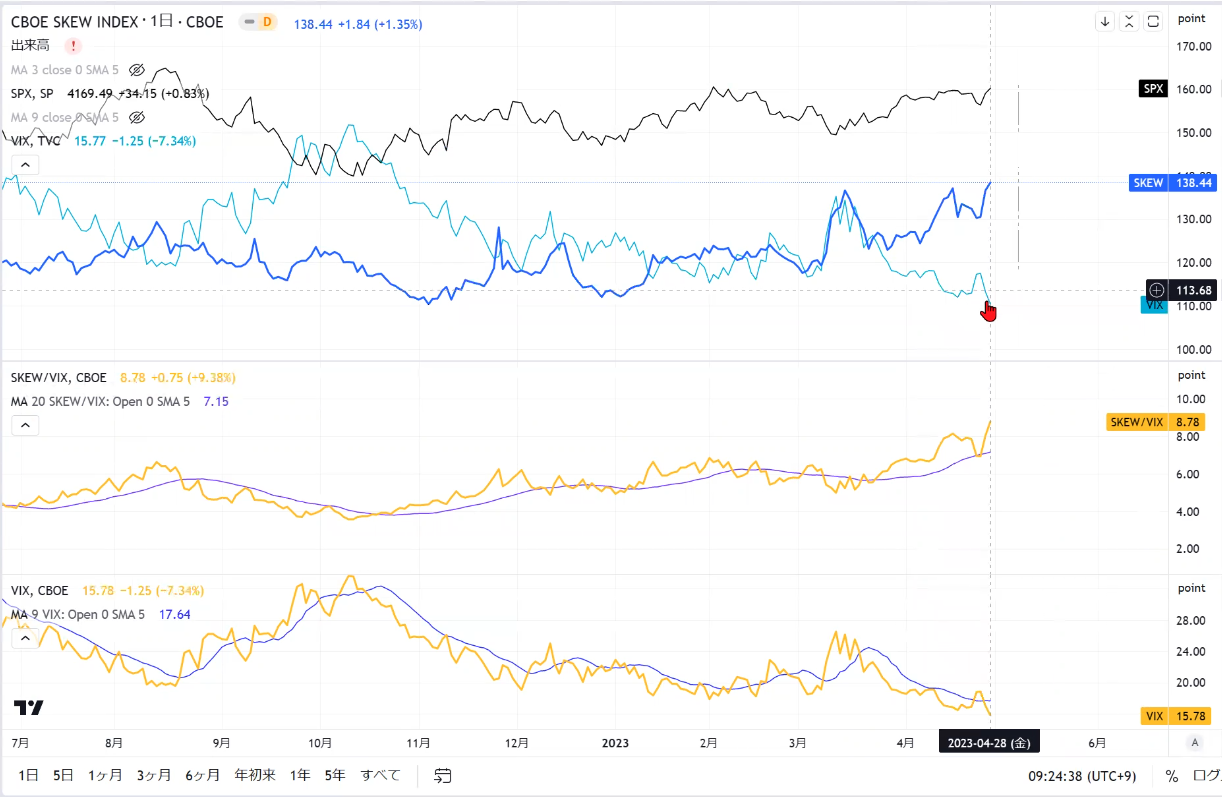Screen dimensions: 1222x797
Task: Click the VIX pane point scale unit
Action: (x=1191, y=588)
